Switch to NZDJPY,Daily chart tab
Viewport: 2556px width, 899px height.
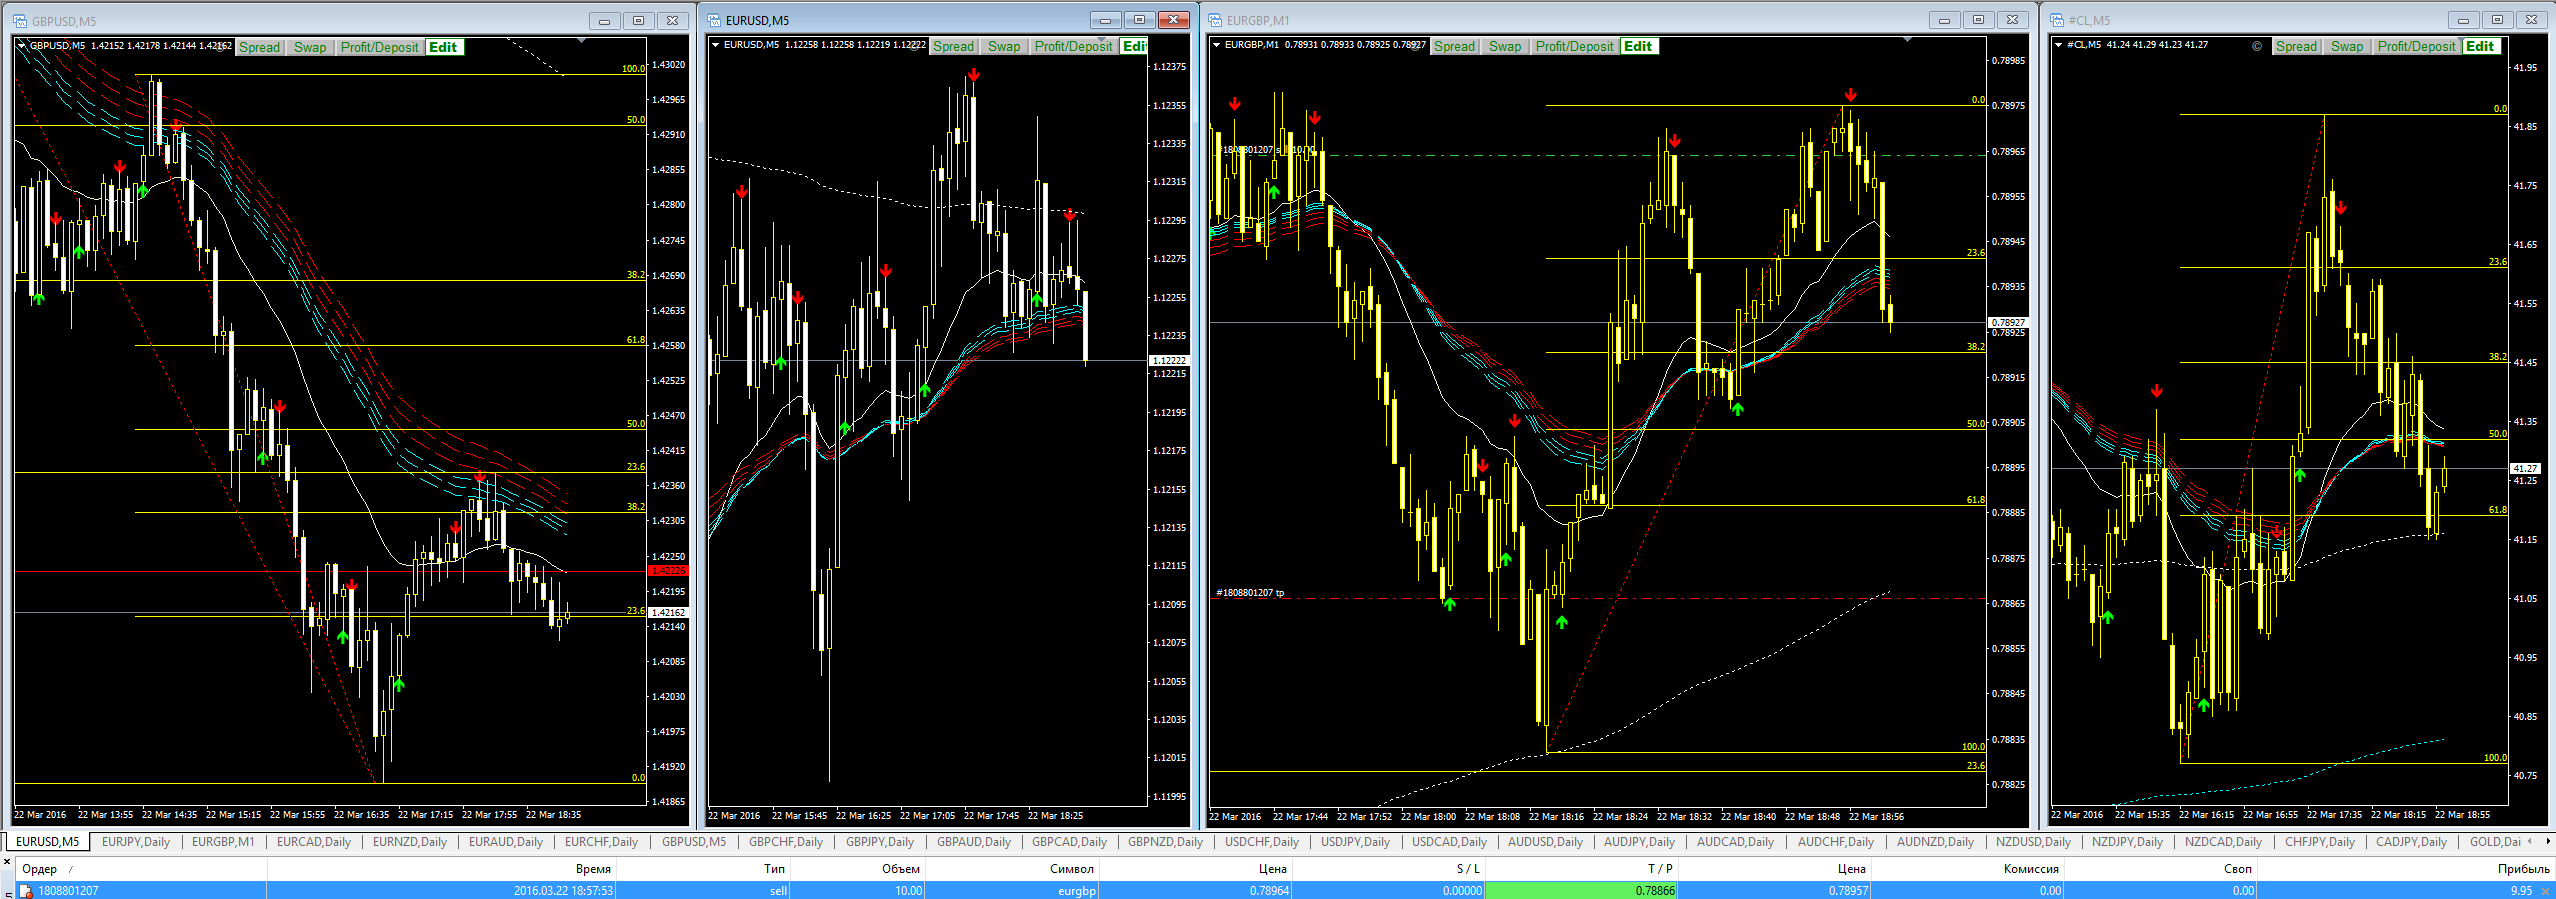point(2128,841)
